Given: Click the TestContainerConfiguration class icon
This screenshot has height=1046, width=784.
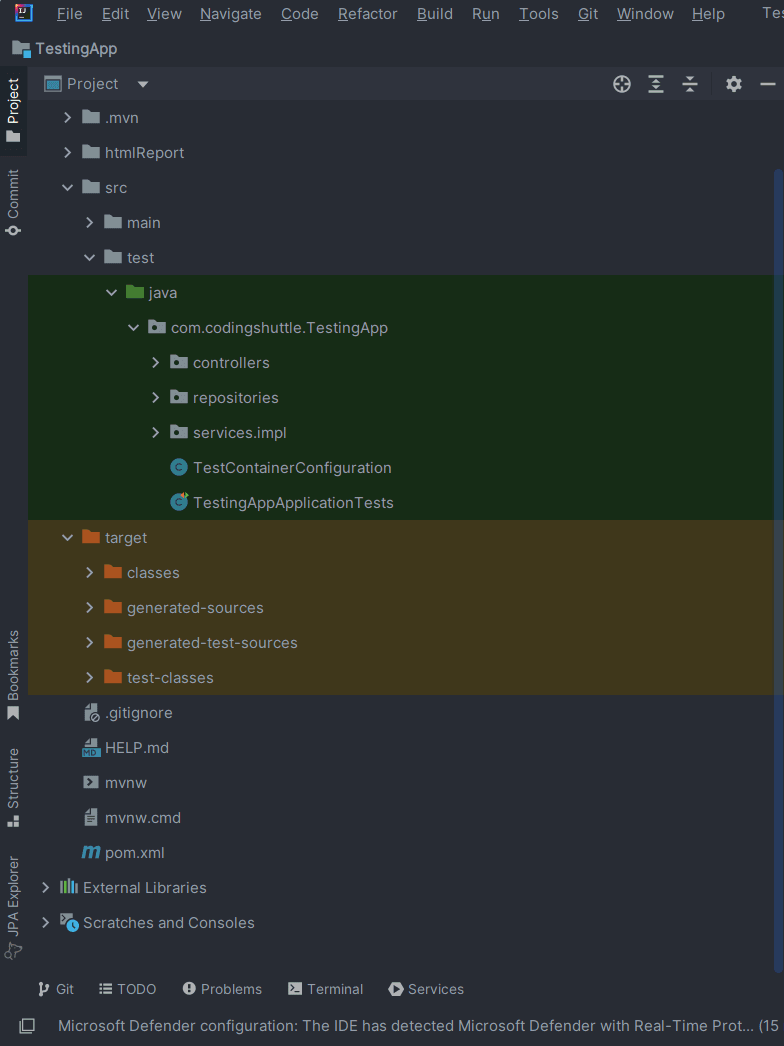Looking at the screenshot, I should tap(179, 468).
